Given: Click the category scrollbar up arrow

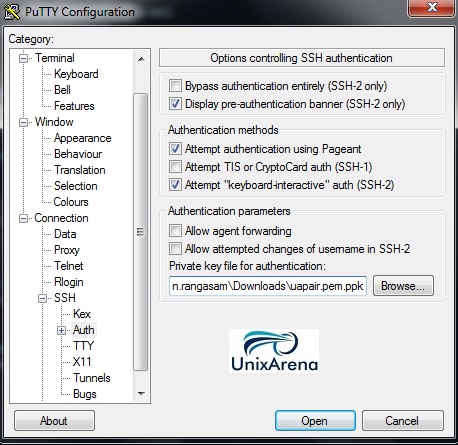Looking at the screenshot, I should [x=141, y=59].
